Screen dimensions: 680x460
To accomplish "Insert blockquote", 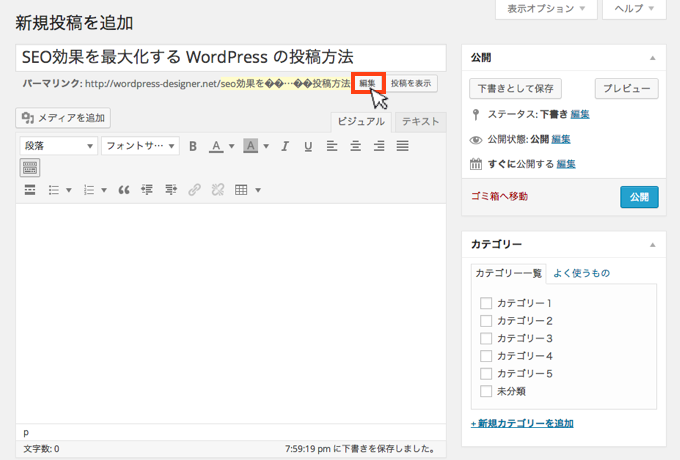I will coord(124,190).
